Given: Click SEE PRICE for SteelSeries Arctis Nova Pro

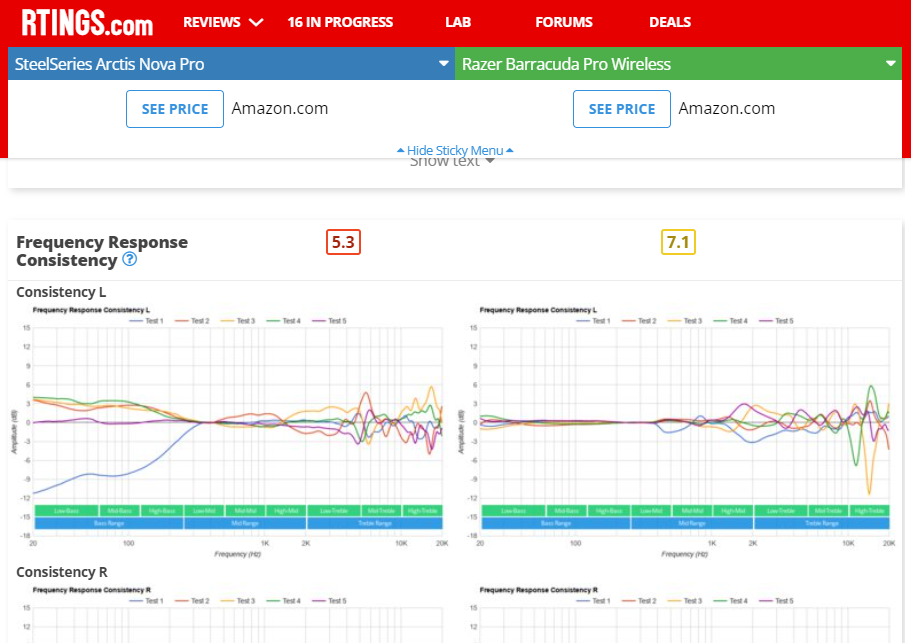Looking at the screenshot, I should coord(175,109).
